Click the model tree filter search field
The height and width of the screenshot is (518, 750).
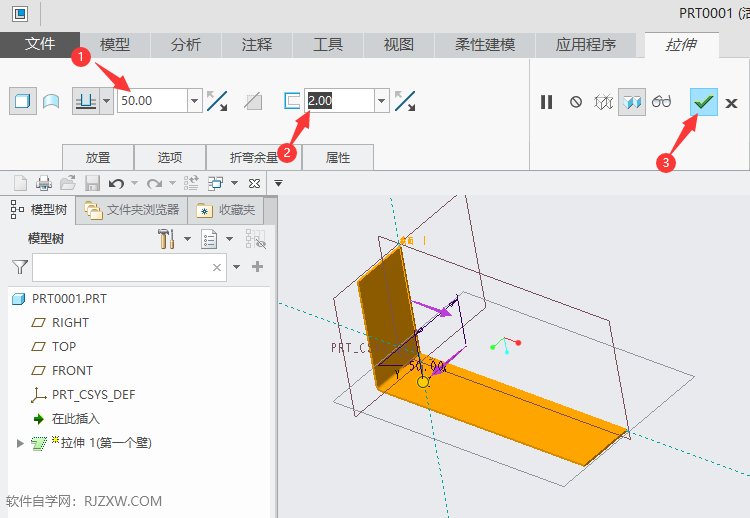(120, 267)
